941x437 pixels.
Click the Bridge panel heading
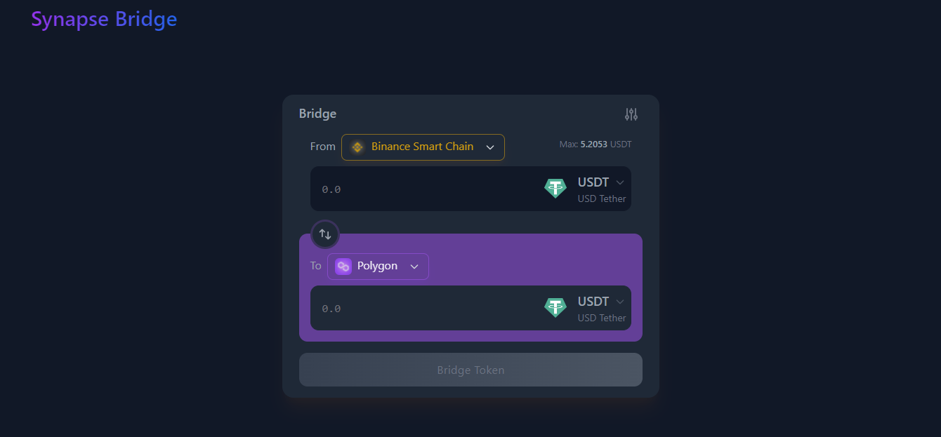(x=318, y=114)
